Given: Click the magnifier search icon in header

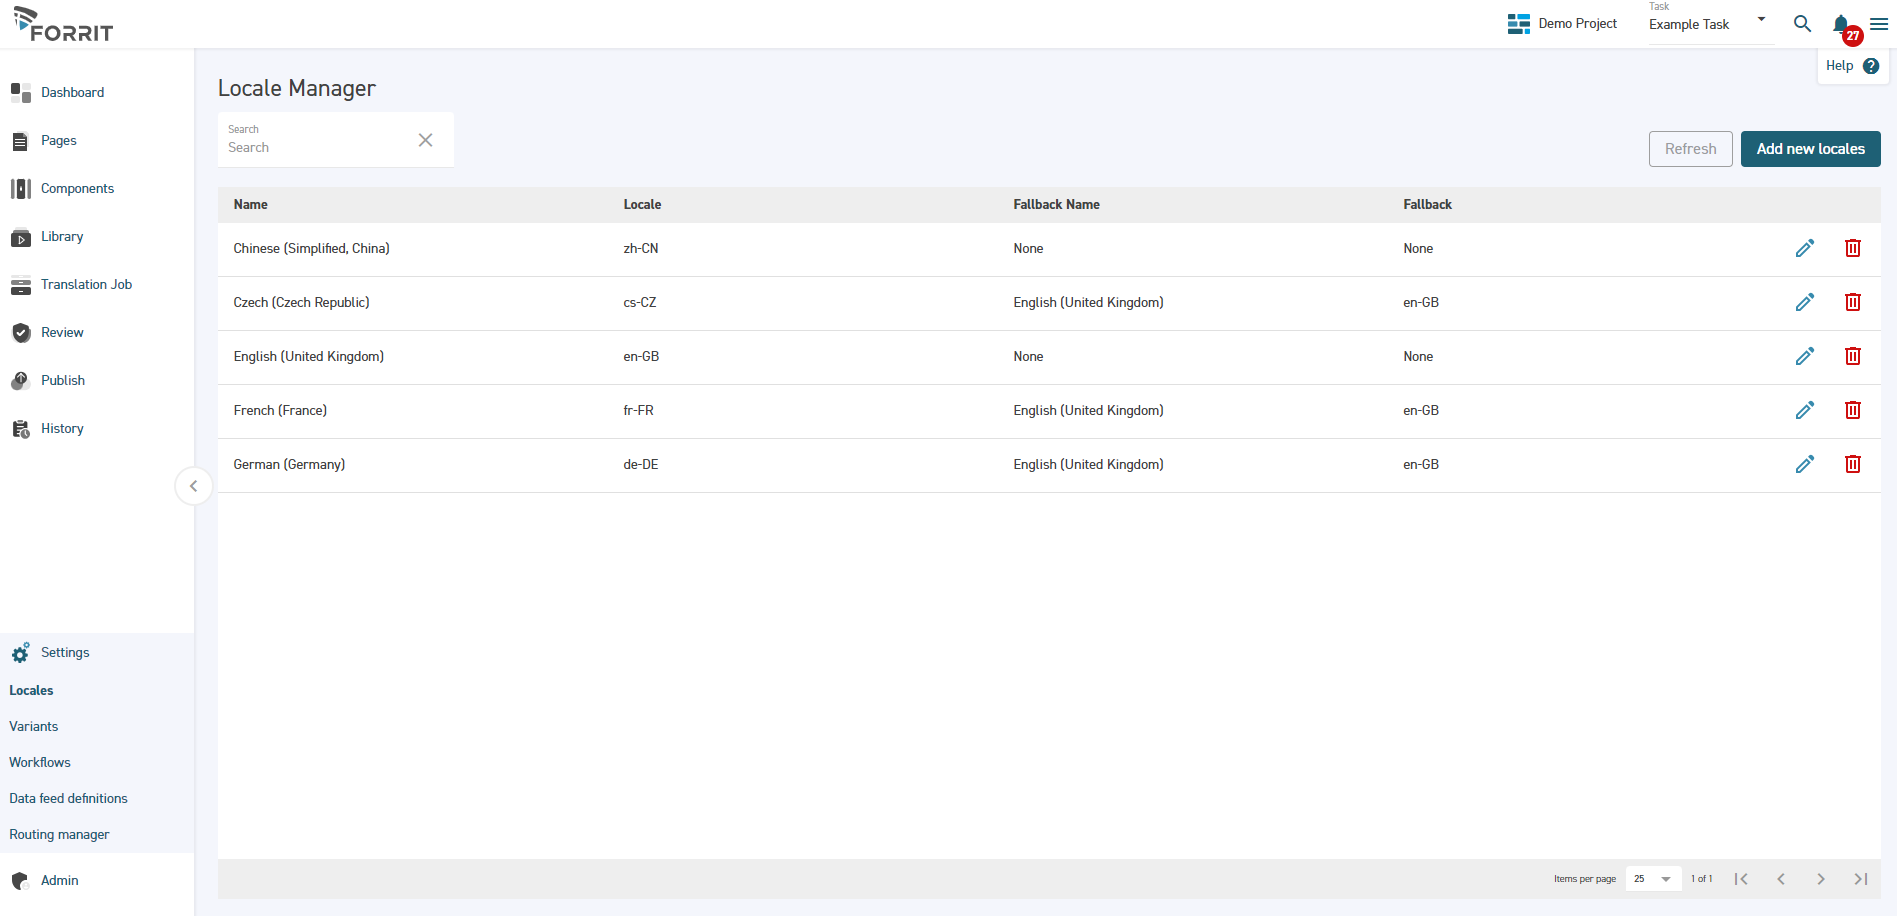Looking at the screenshot, I should [1802, 24].
